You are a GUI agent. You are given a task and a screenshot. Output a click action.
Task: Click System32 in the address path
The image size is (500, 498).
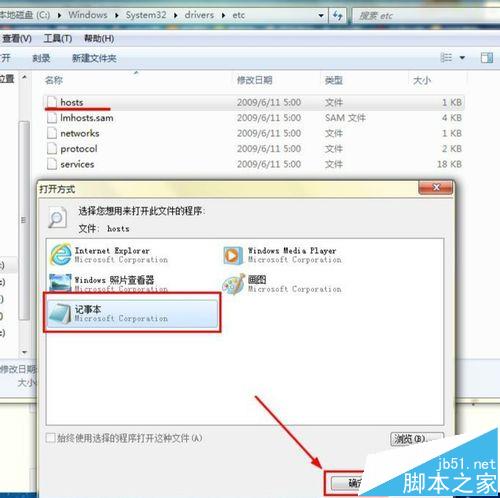[x=146, y=15]
